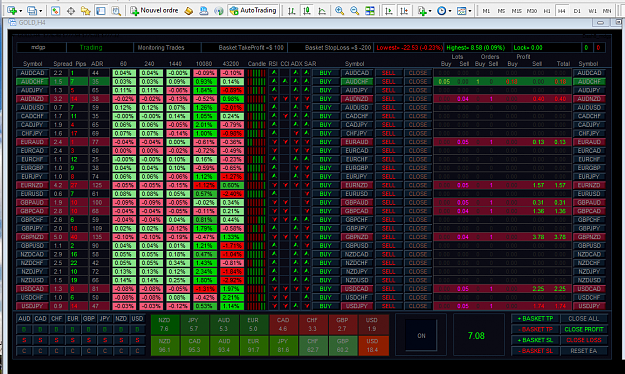Click the icon right of the book icon
This screenshot has height=374, width=625.
pos(204,11)
